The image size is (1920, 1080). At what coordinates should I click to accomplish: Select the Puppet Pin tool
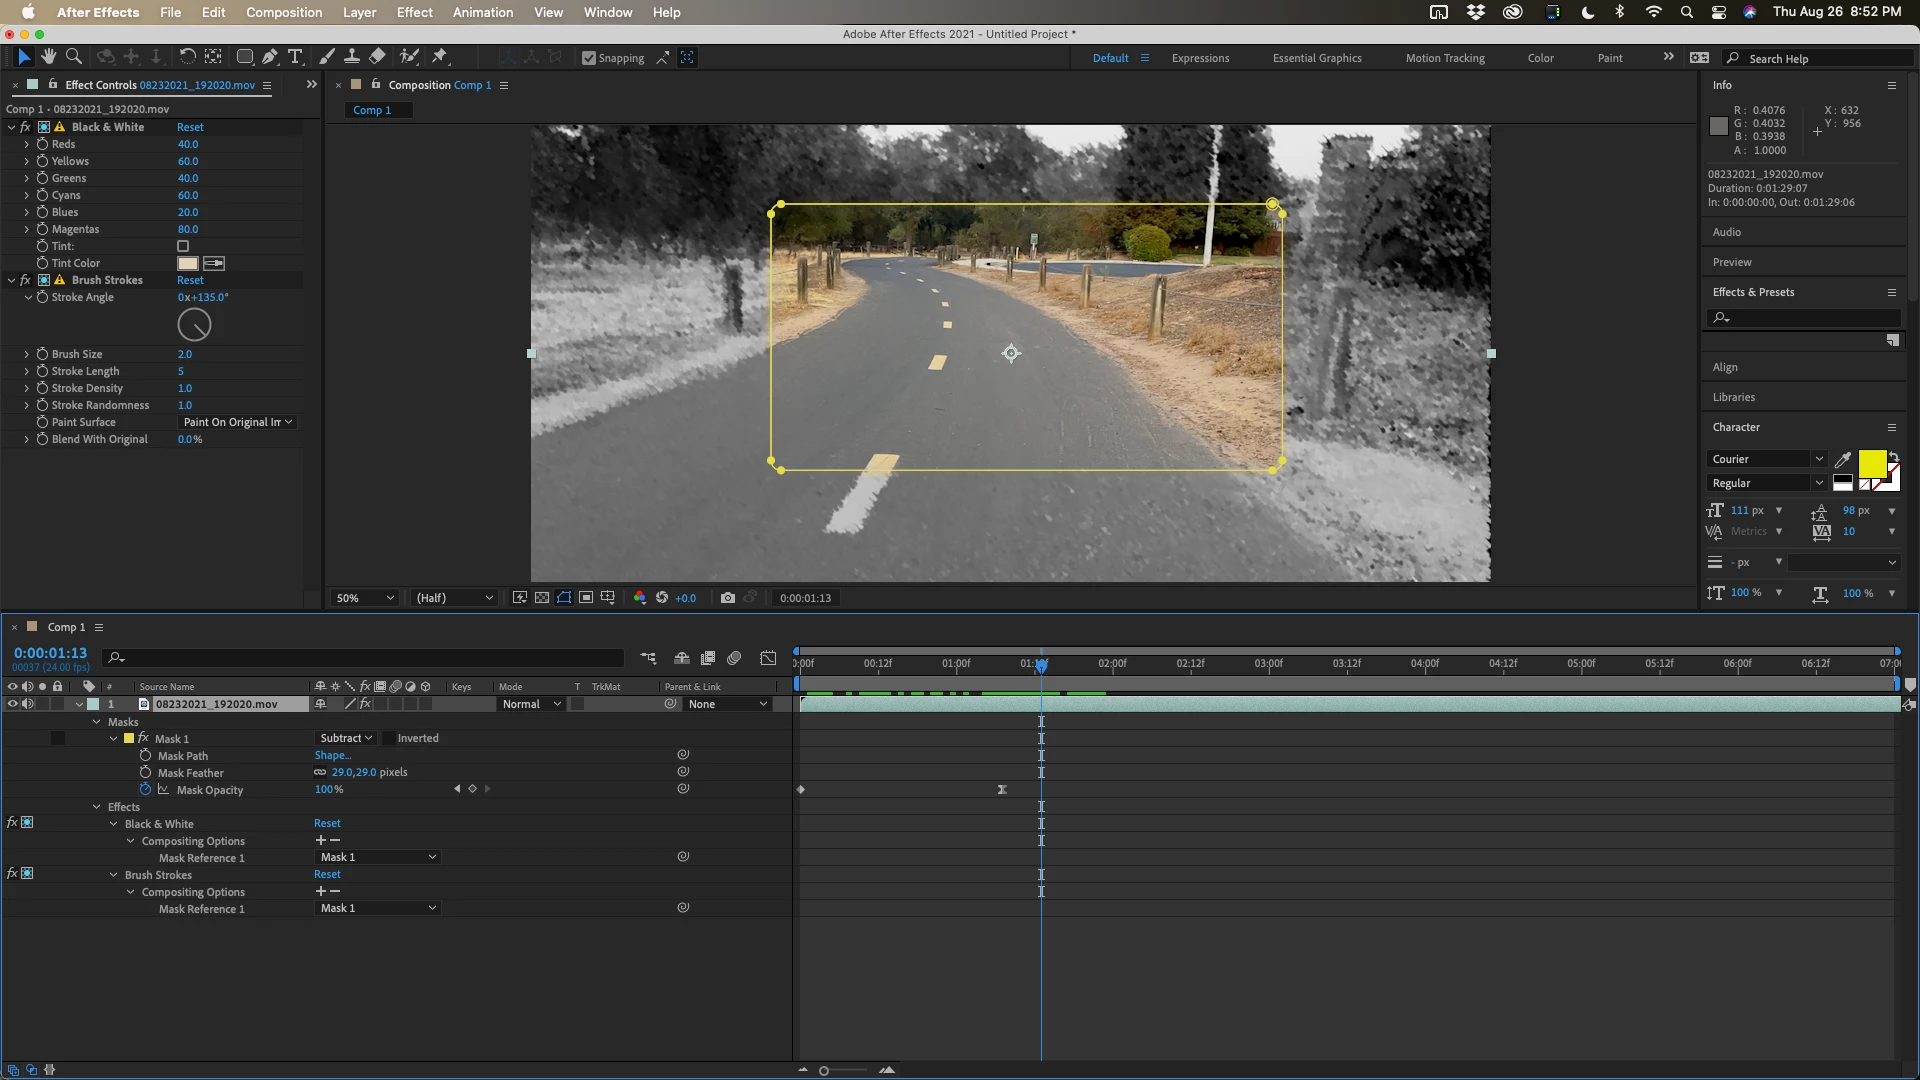(x=439, y=57)
